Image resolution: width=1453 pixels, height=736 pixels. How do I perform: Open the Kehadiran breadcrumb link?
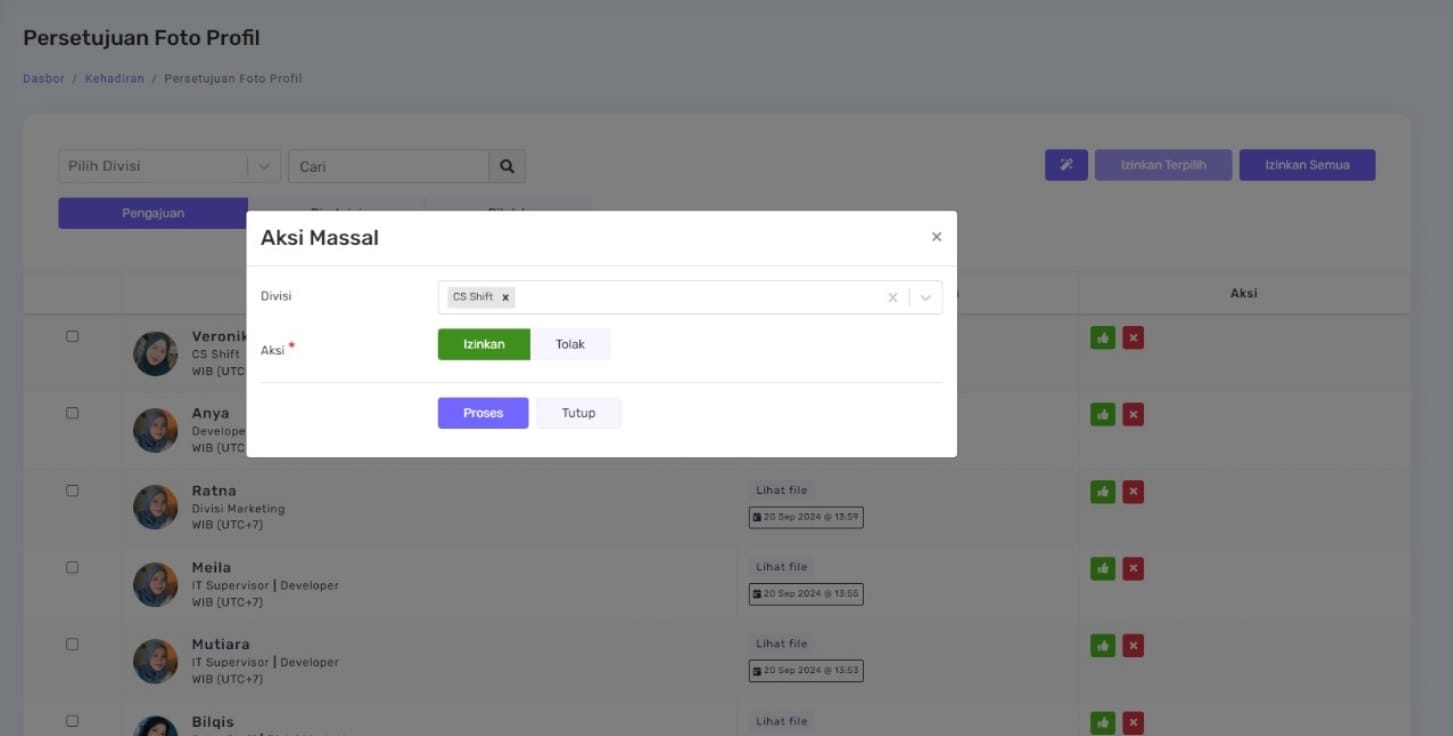coord(114,78)
